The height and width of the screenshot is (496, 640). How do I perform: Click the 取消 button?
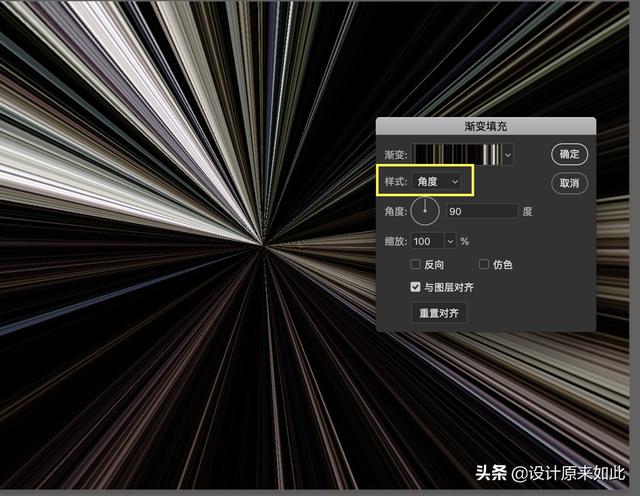[569, 183]
